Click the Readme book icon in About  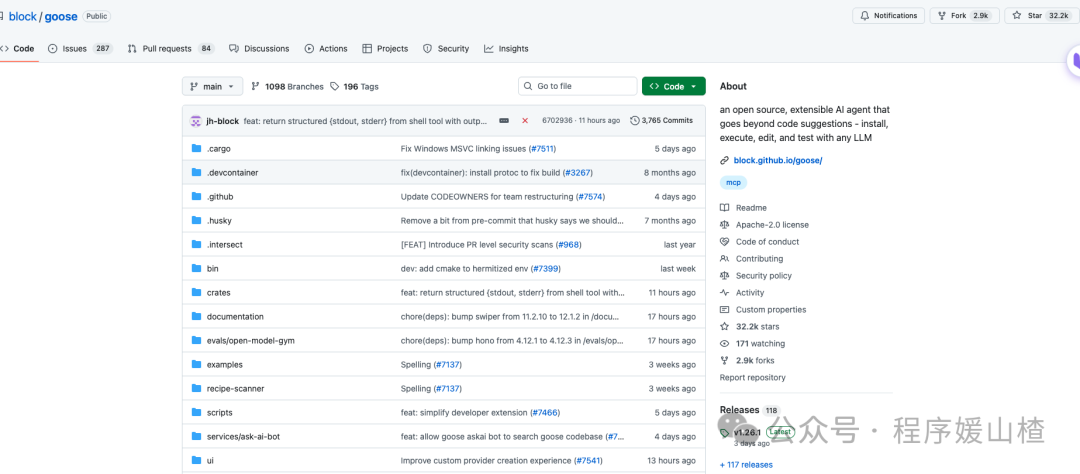tap(725, 208)
